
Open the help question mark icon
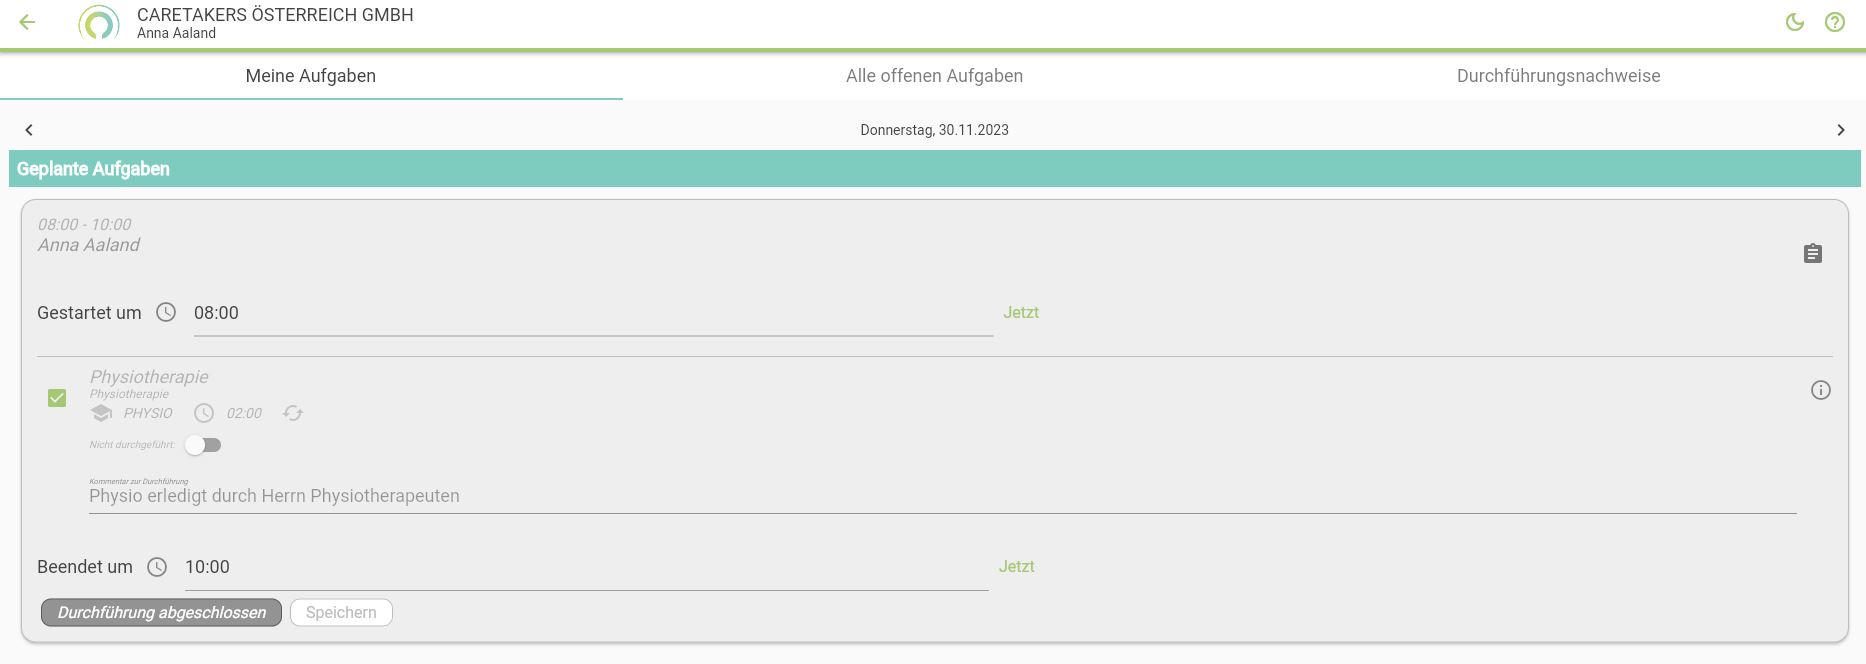(x=1835, y=22)
